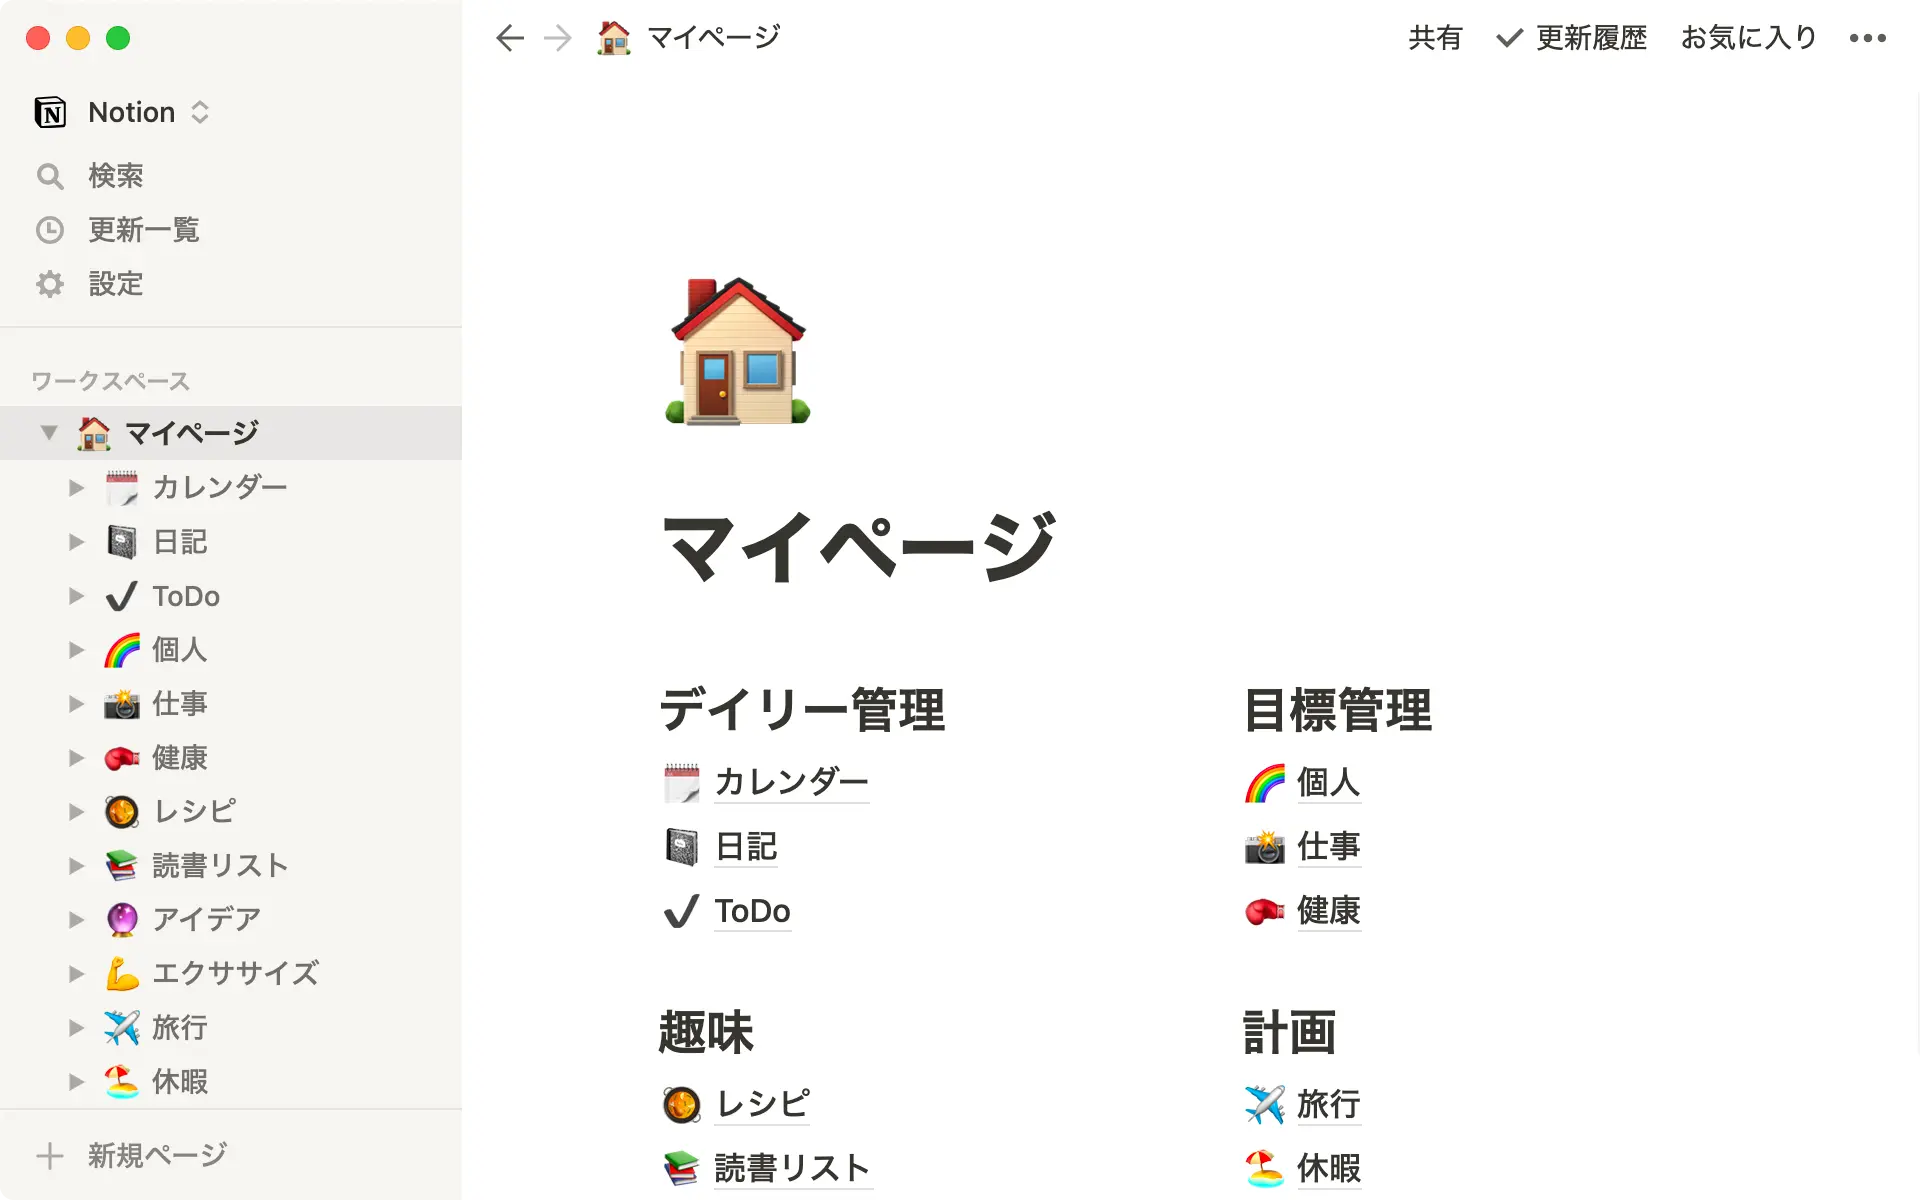Image resolution: width=1920 pixels, height=1200 pixels.
Task: Click the ToDo checkmark icon in the sidebar
Action: 121,595
